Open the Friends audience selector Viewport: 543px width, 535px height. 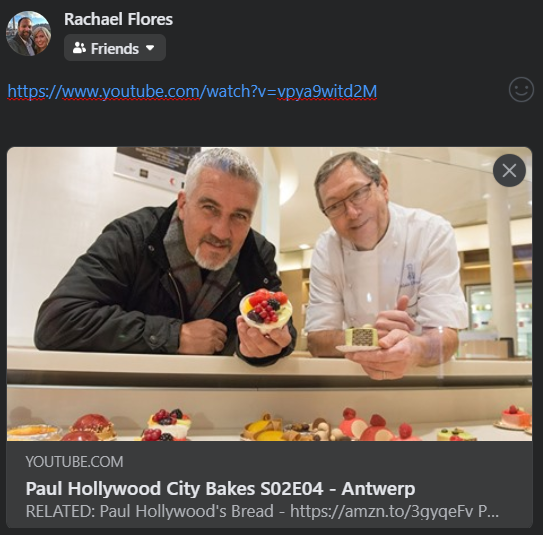pos(115,48)
